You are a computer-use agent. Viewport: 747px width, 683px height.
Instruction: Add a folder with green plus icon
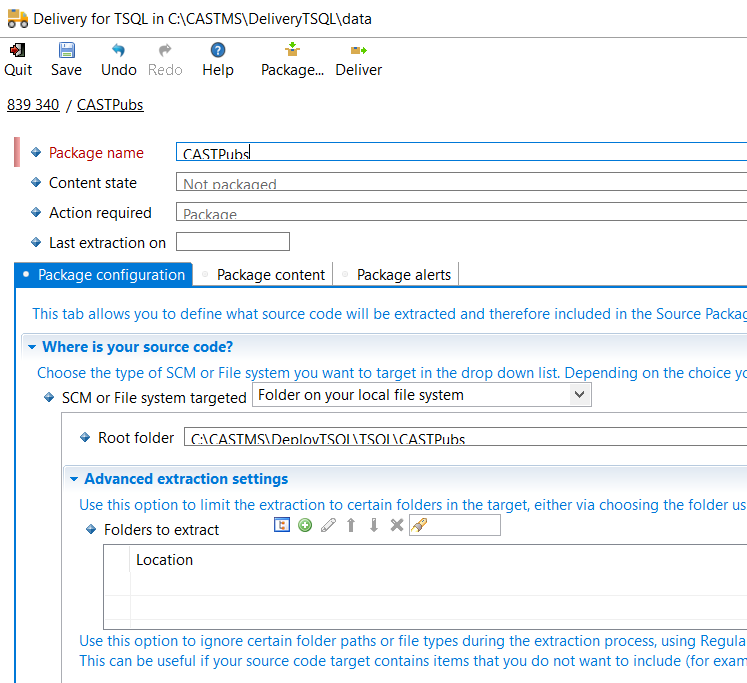pos(305,525)
